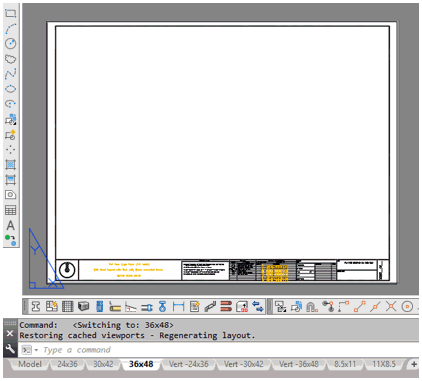
Task: Click the Add Selected tool with green dot
Action: point(11,240)
